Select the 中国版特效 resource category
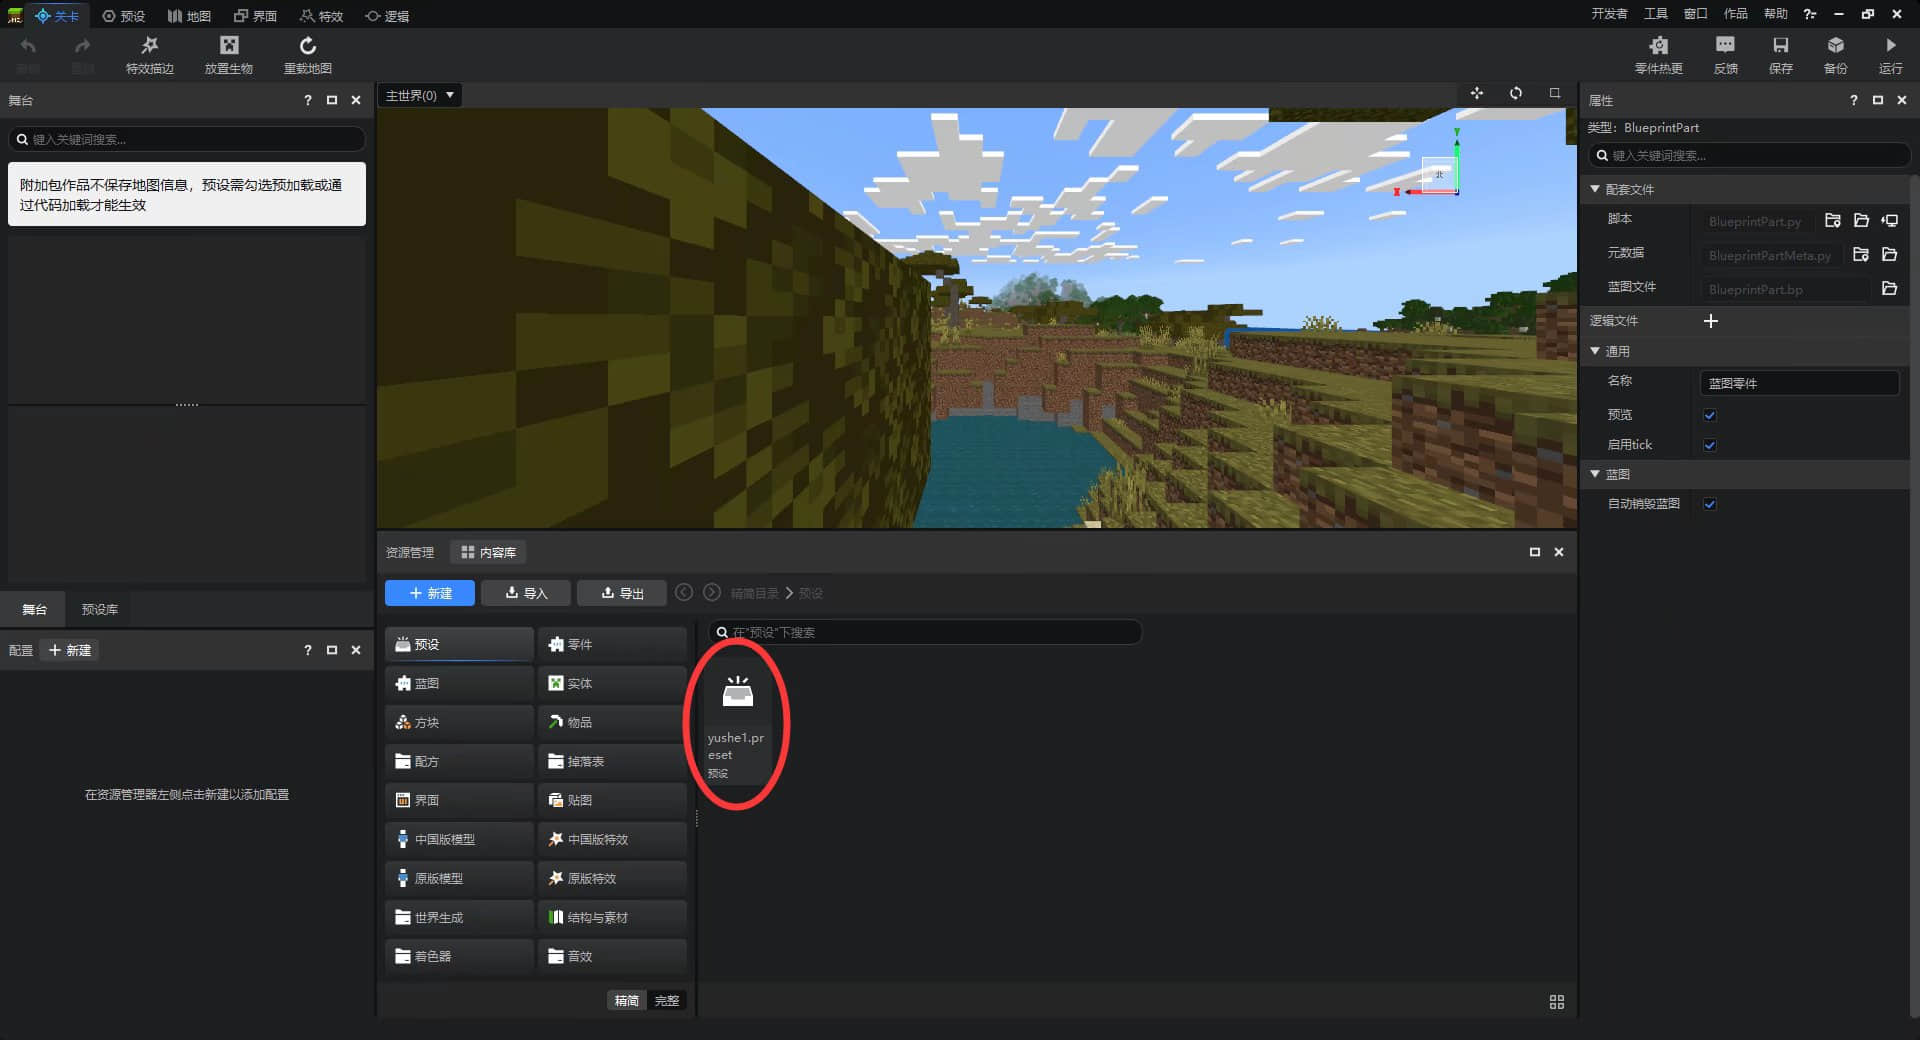The width and height of the screenshot is (1920, 1040). coord(612,839)
